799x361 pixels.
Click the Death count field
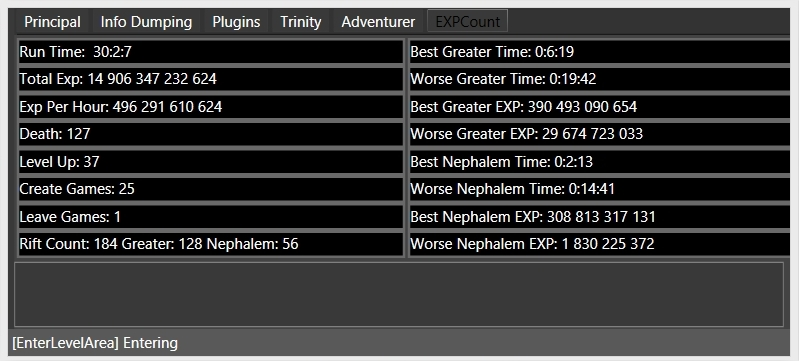(211, 134)
